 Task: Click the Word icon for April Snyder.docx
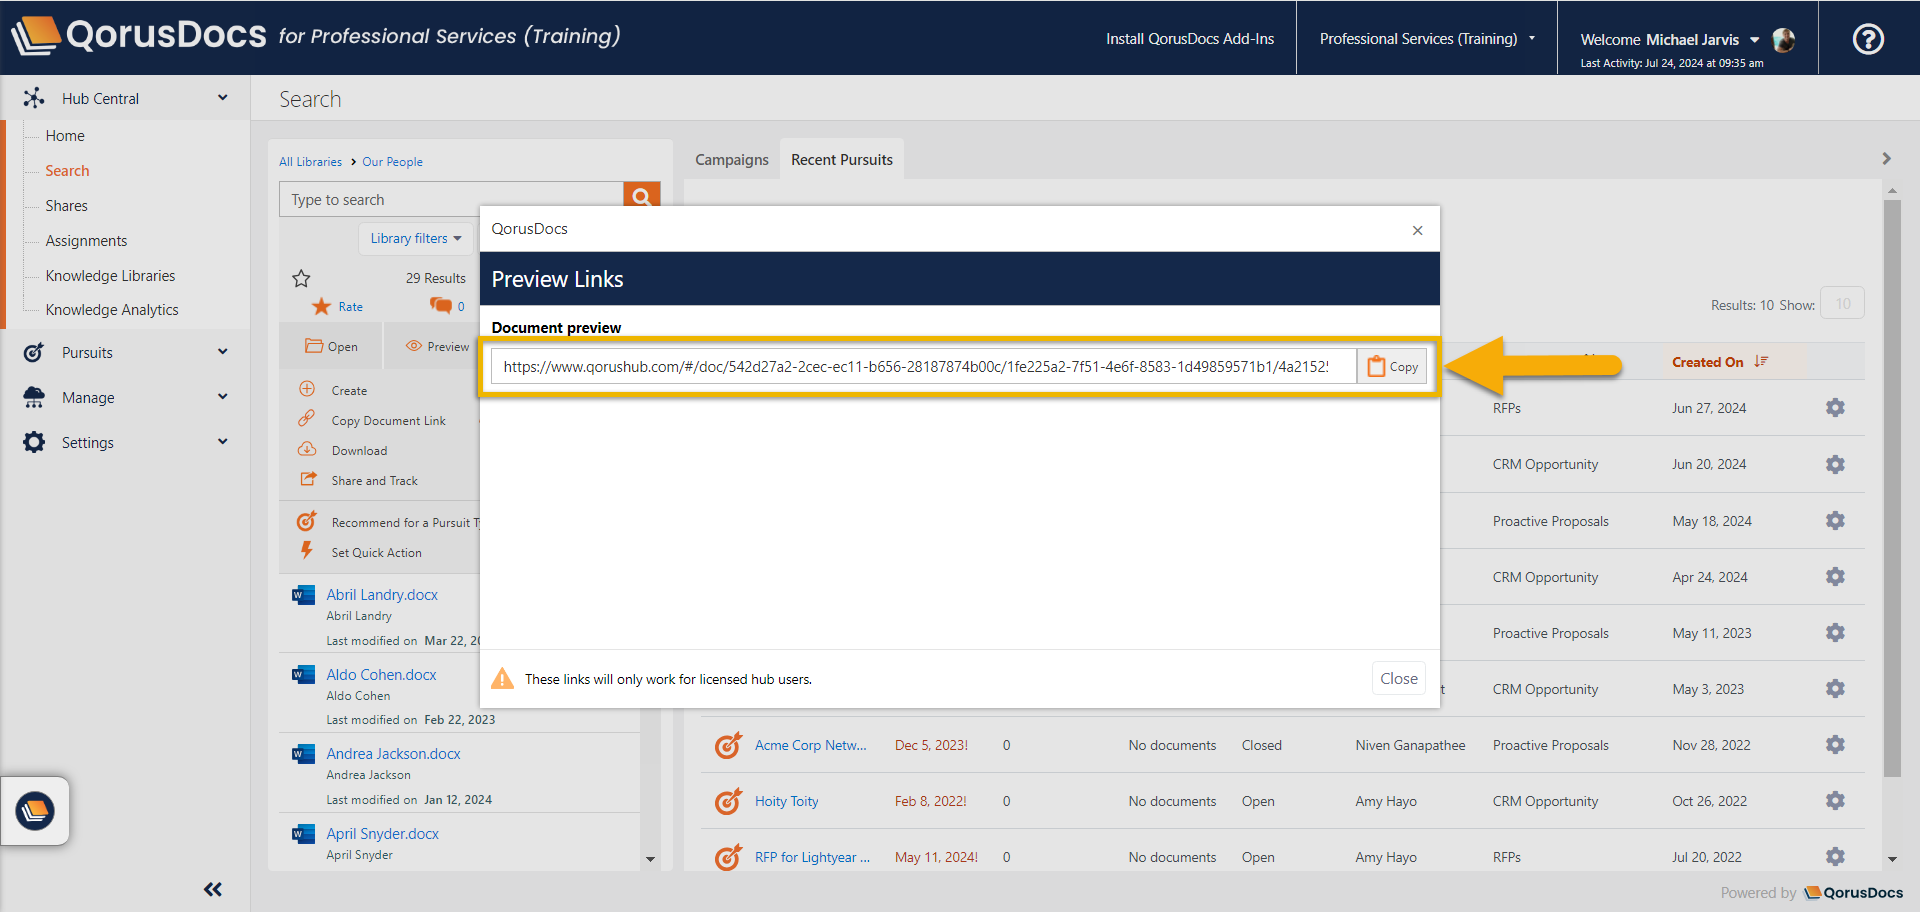pyautogui.click(x=303, y=834)
